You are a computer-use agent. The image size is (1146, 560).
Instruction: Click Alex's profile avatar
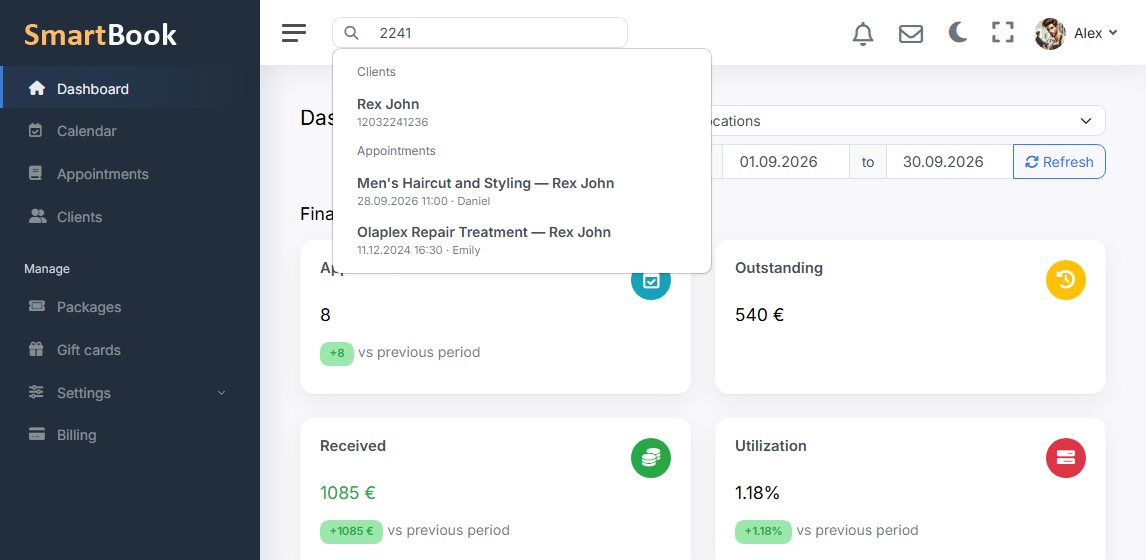(1050, 34)
